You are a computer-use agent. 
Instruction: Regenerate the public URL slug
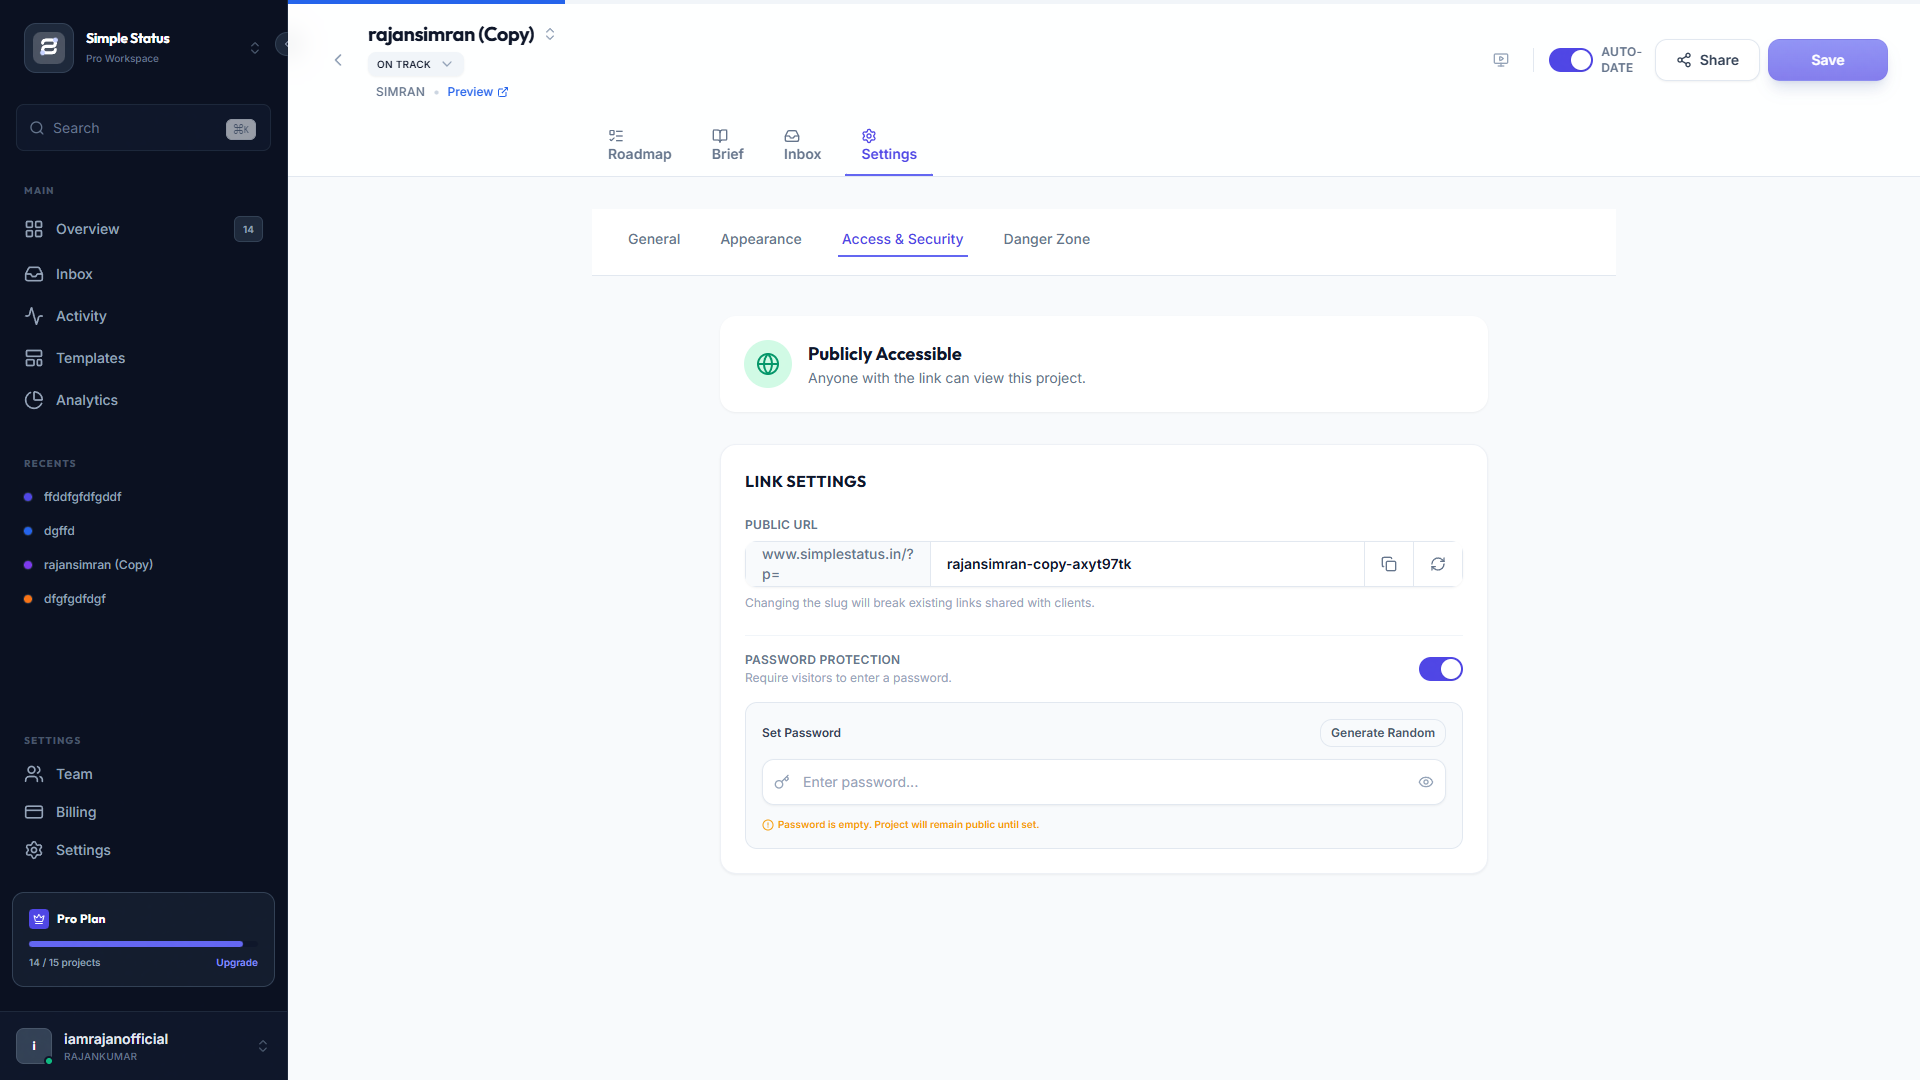point(1437,564)
